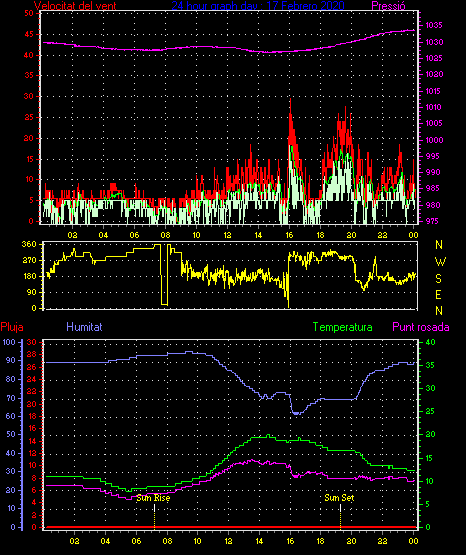This screenshot has width=466, height=555.
Task: Click wind direction axis value 90
Action: (31, 292)
